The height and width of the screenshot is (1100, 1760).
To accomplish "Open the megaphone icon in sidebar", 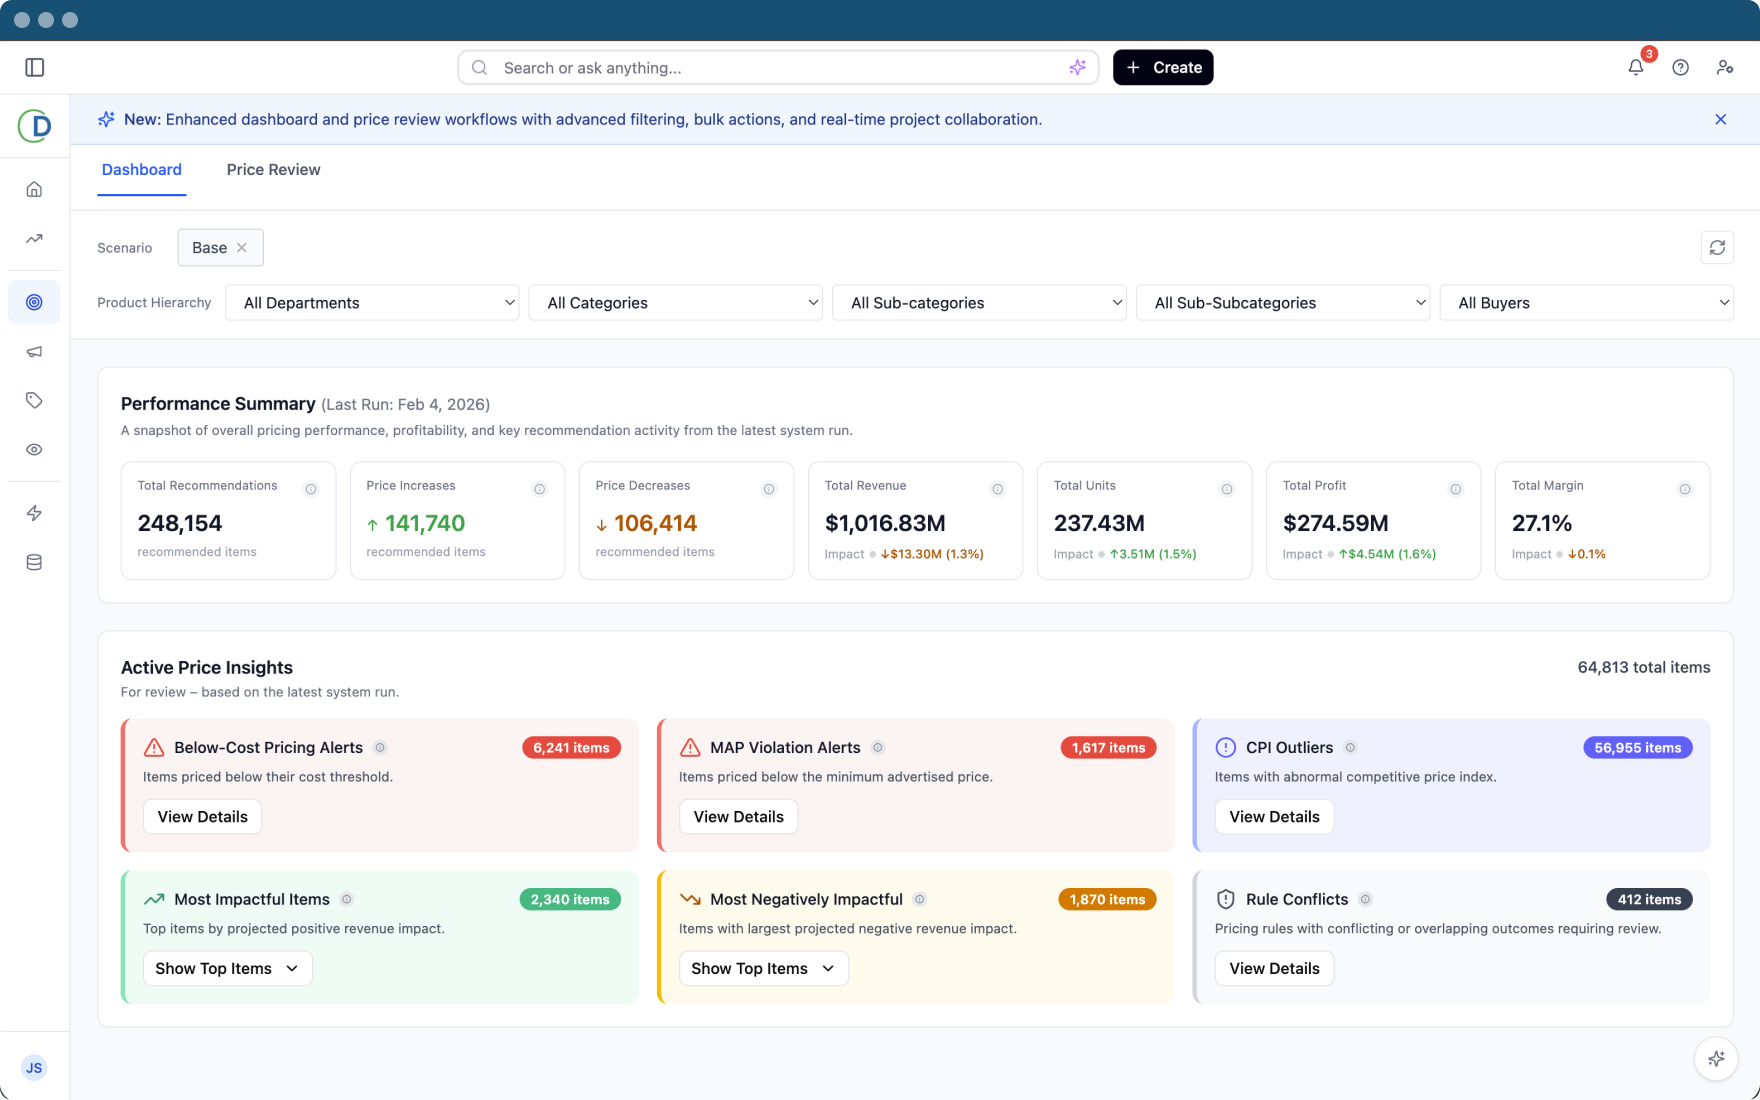I will coord(34,351).
